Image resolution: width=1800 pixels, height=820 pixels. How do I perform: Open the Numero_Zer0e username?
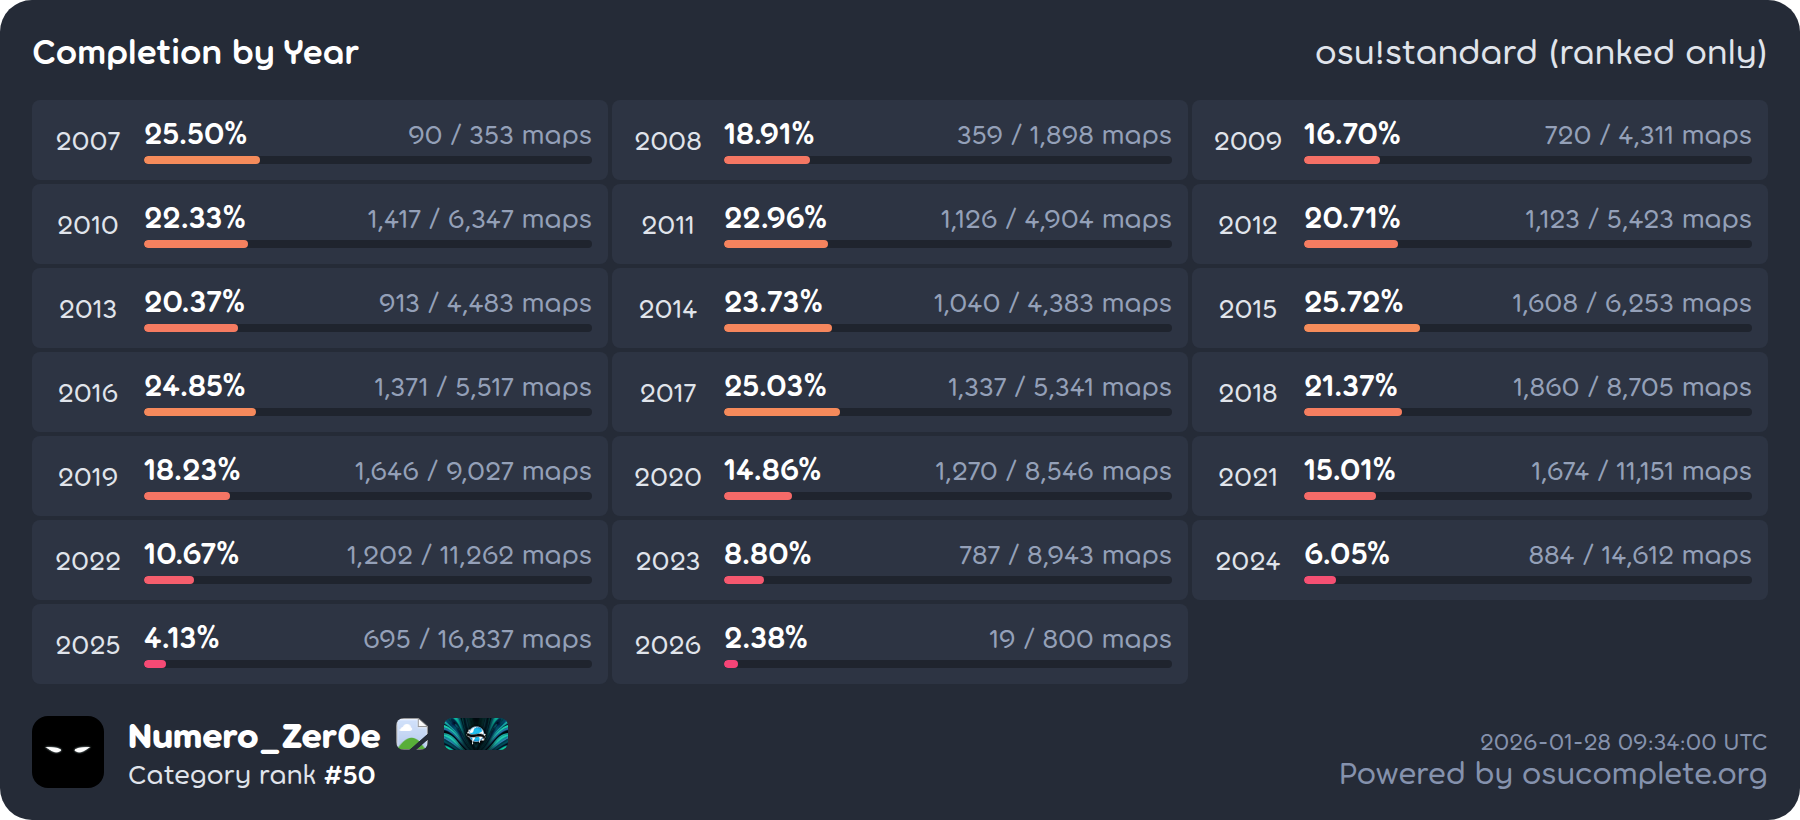(x=254, y=737)
